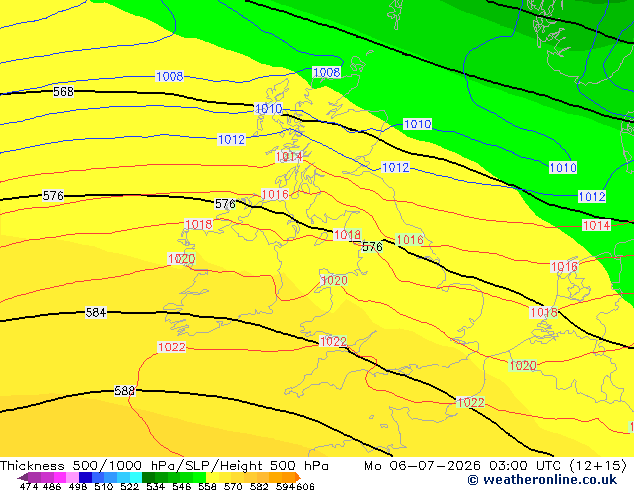Select the dark blue legend swatch above 498
634x490 pixels.
[85, 477]
